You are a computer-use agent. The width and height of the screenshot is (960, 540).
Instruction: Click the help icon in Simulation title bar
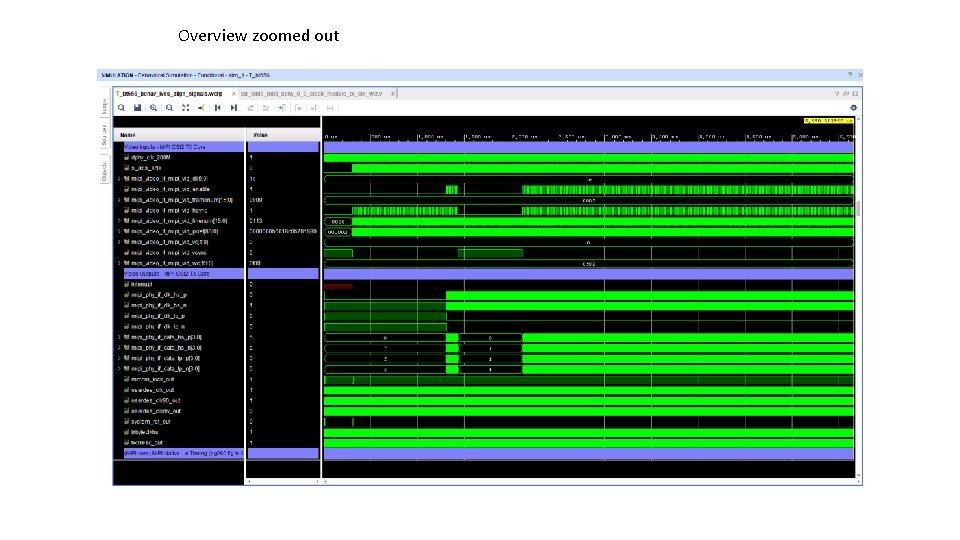850,75
